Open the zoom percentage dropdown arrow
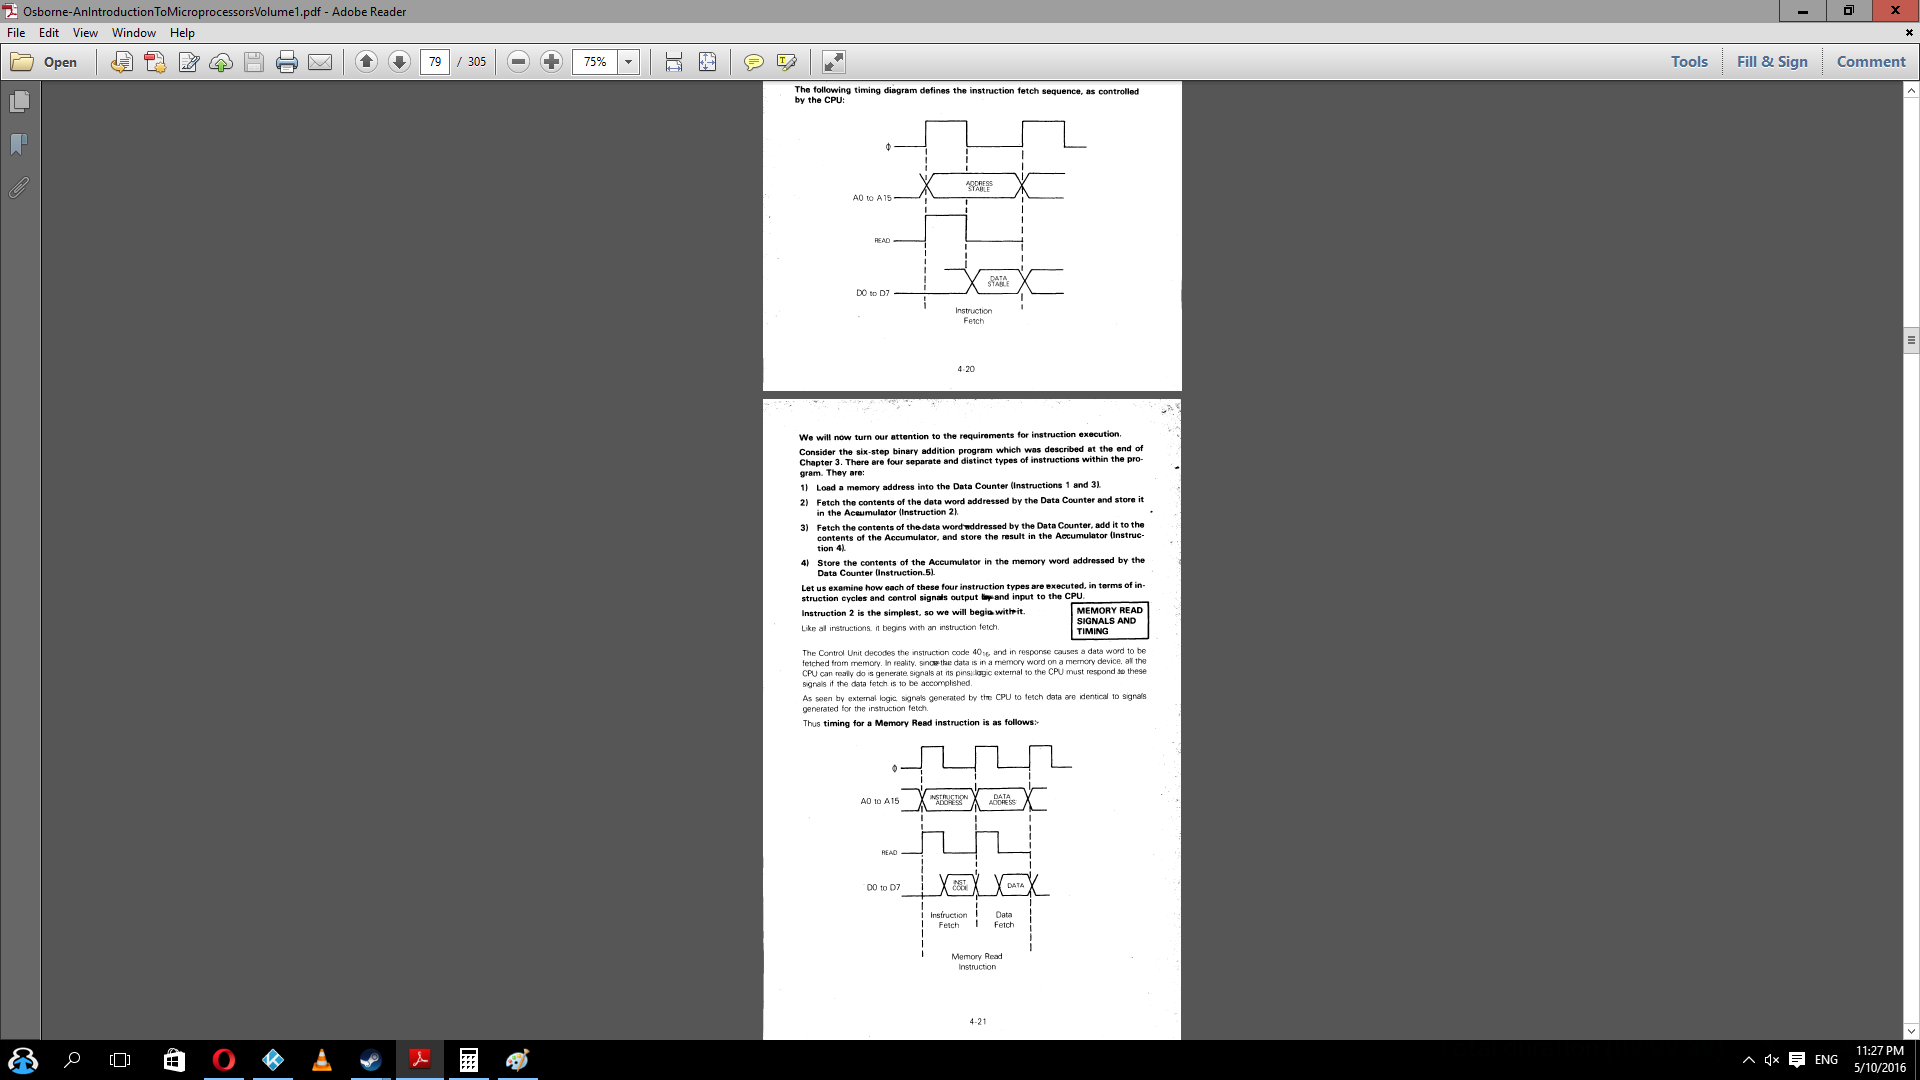 (629, 62)
